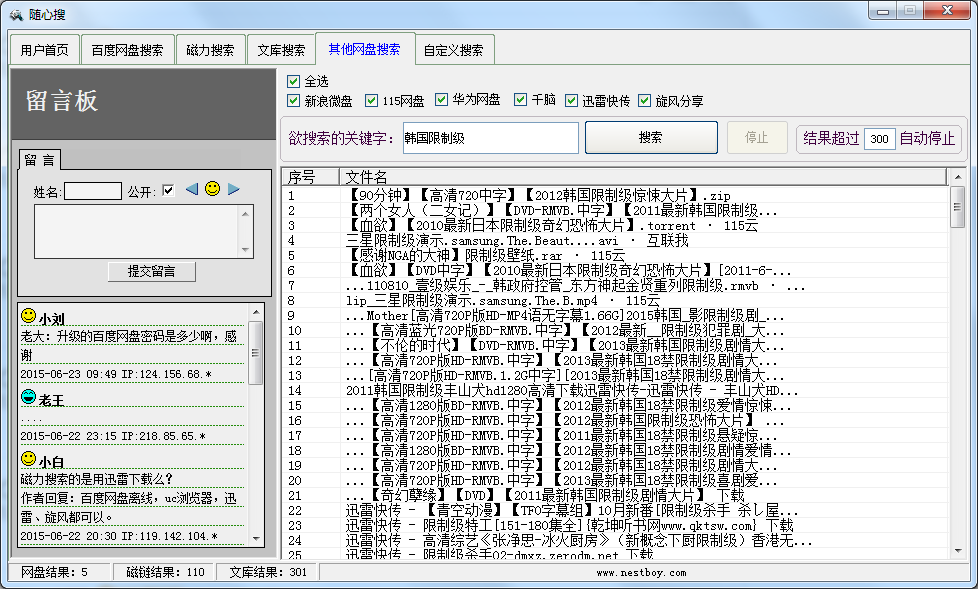
Task: Click the left blue arrow emoticon selector
Action: tap(191, 190)
